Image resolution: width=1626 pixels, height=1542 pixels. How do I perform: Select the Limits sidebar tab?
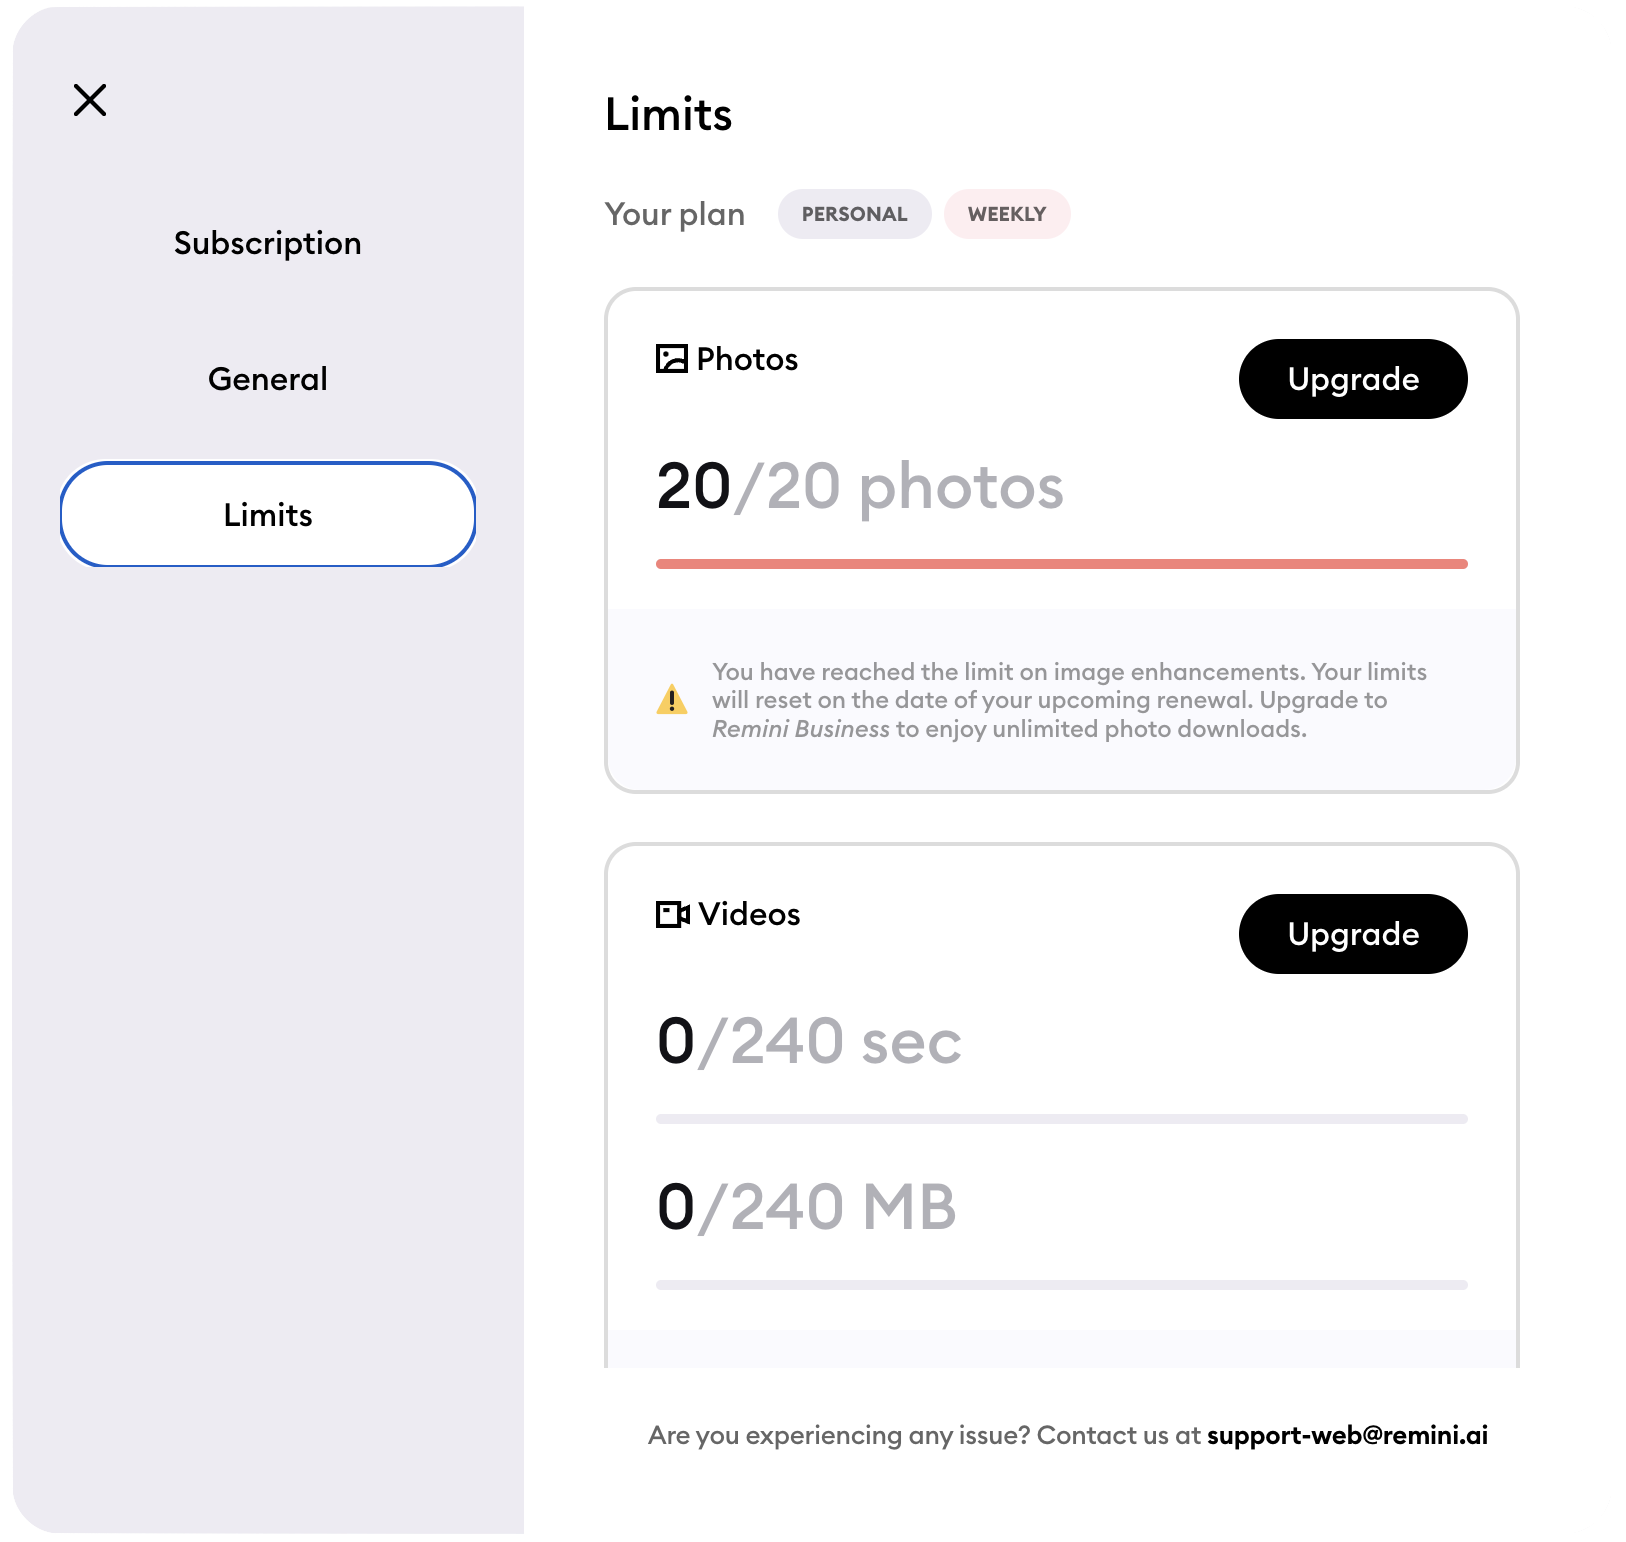tap(268, 514)
